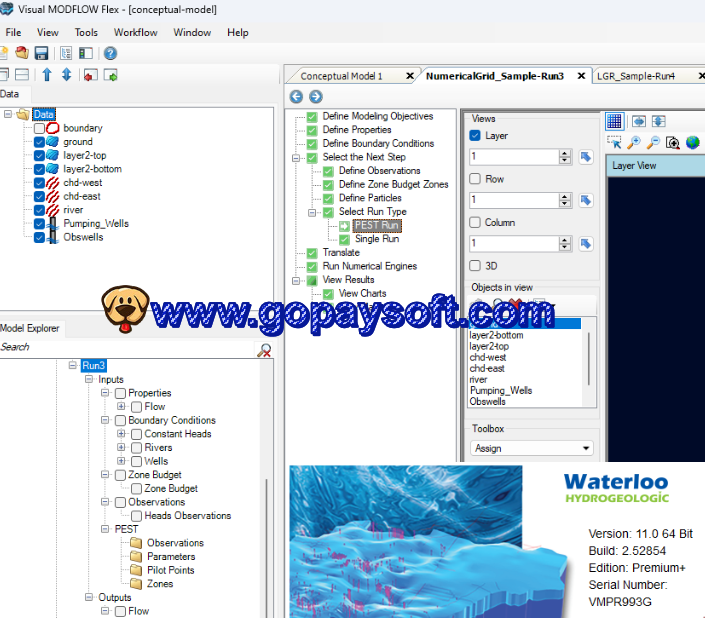705x618 pixels.
Task: Go to the Translate workflow step
Action: (341, 253)
